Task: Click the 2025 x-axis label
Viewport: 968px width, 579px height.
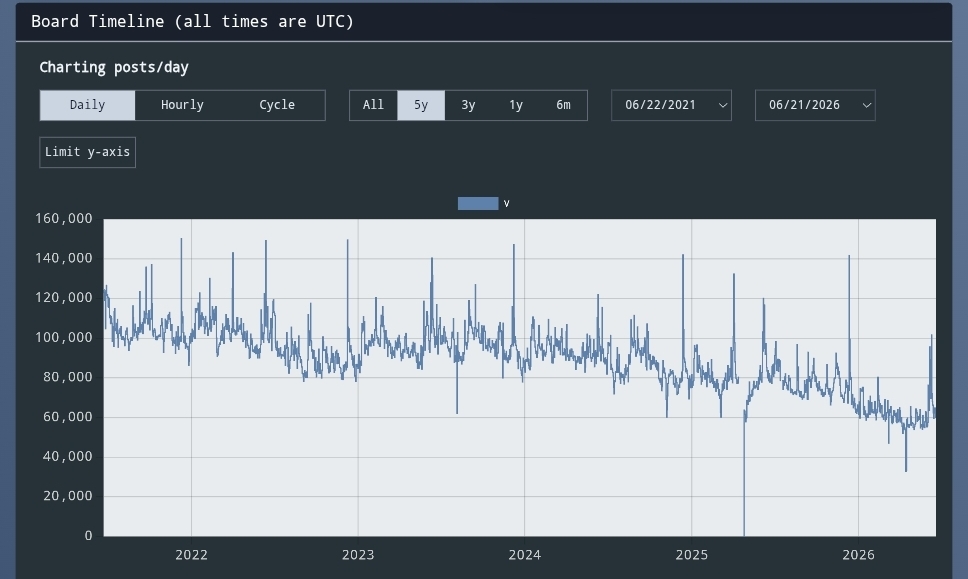Action: coord(691,555)
